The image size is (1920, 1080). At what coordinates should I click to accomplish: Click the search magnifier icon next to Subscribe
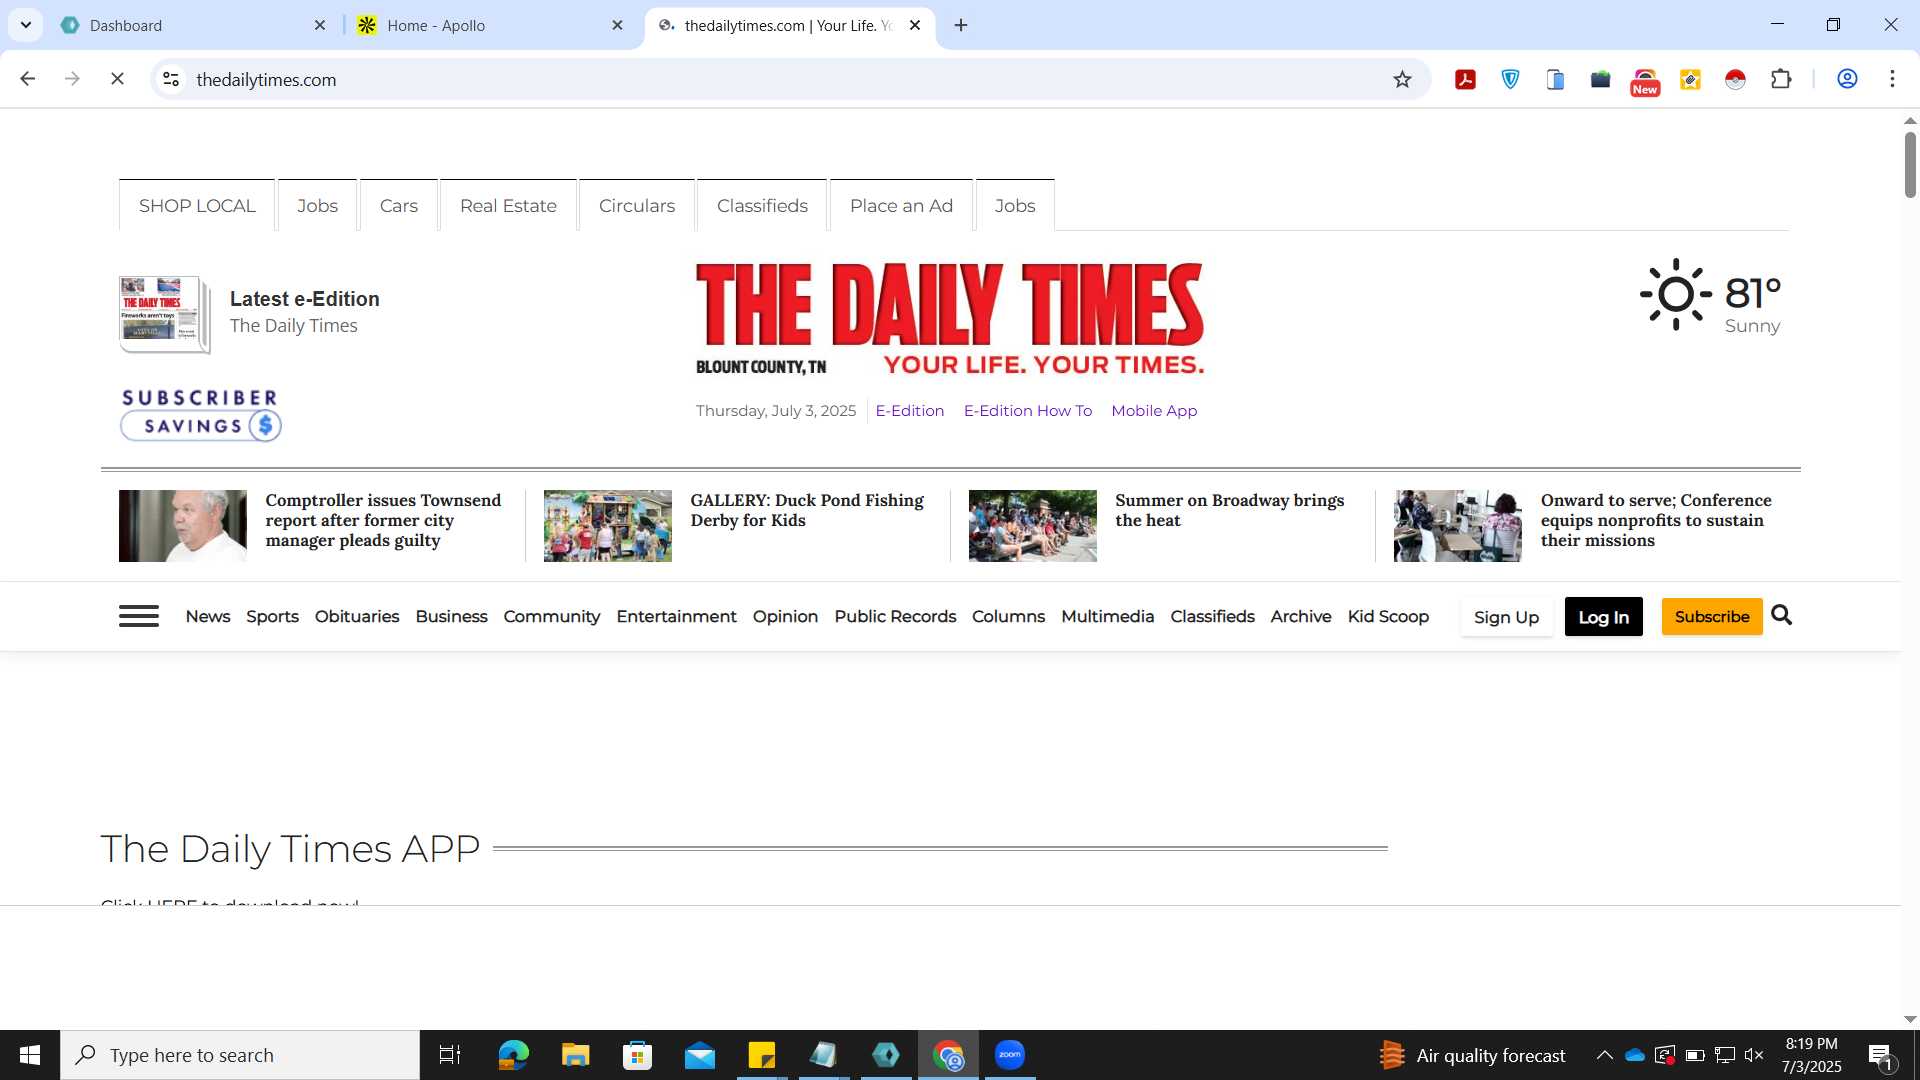click(x=1781, y=615)
